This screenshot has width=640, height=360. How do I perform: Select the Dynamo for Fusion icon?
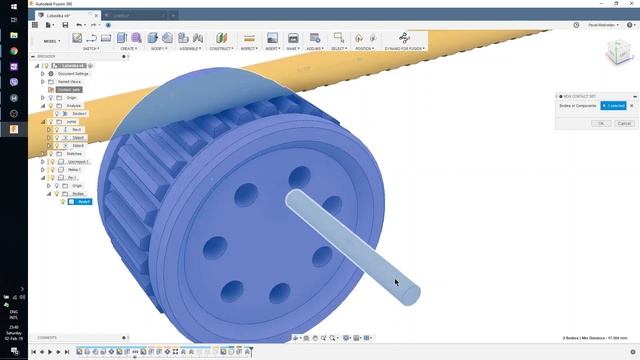point(404,38)
